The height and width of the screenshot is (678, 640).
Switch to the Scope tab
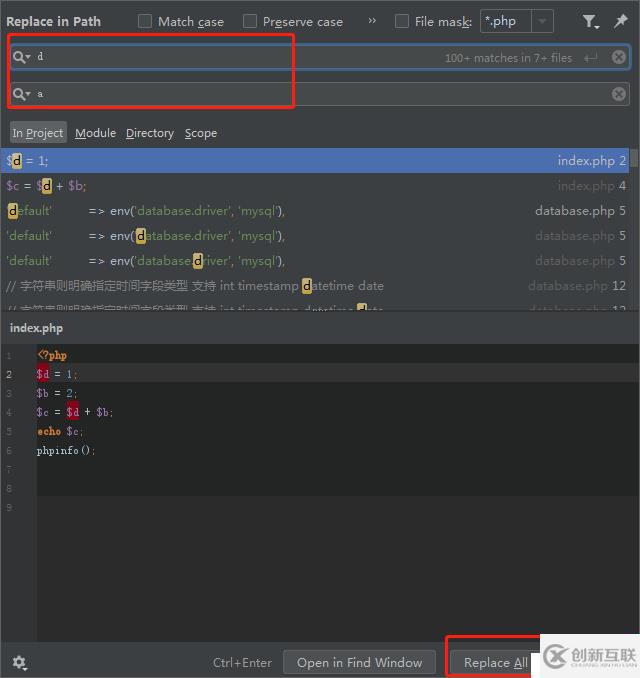point(201,133)
